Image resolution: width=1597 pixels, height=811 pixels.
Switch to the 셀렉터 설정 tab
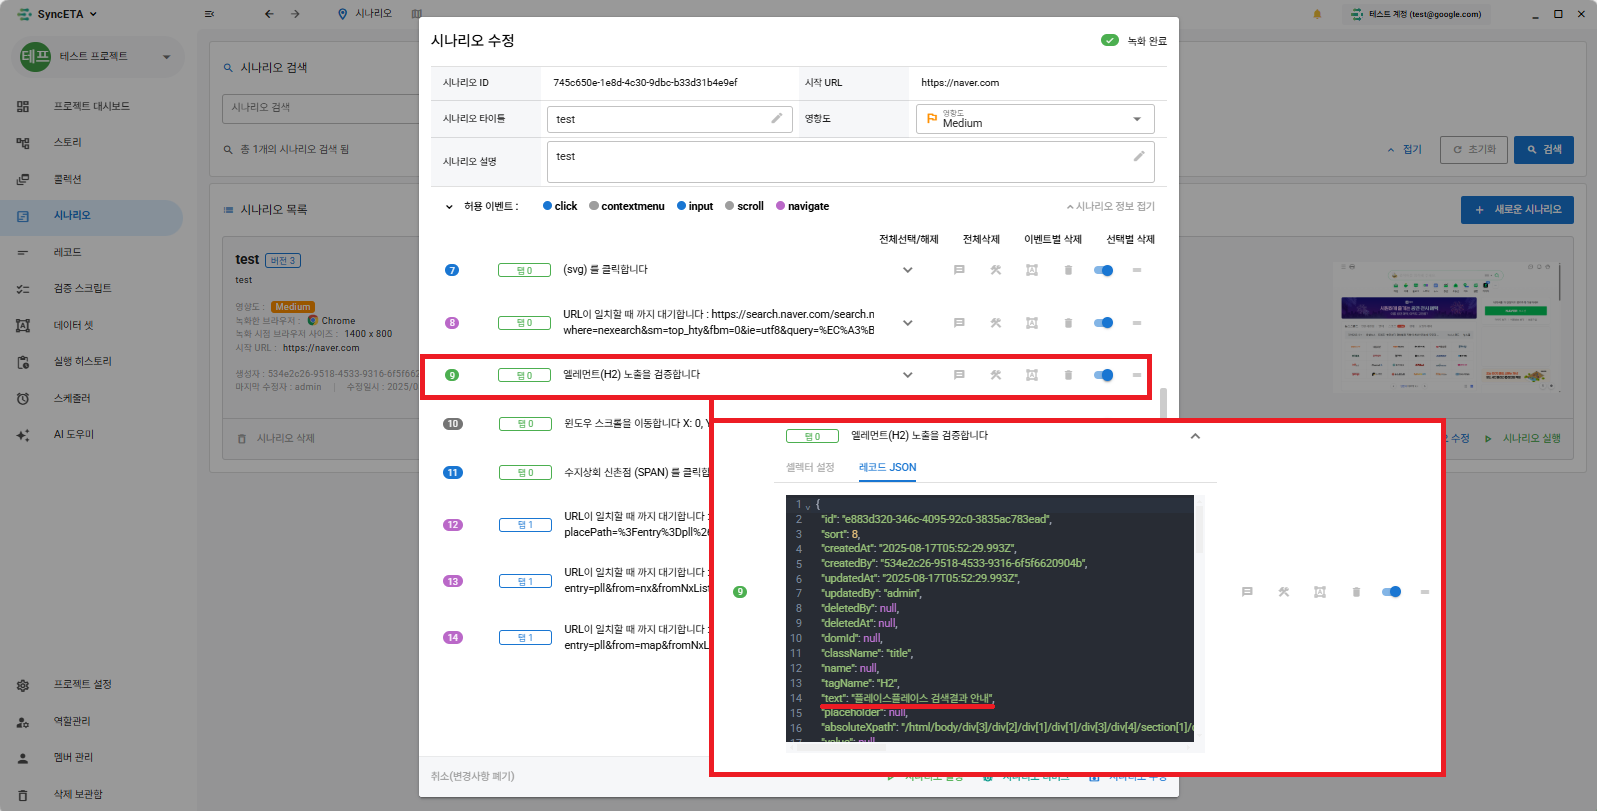[810, 467]
